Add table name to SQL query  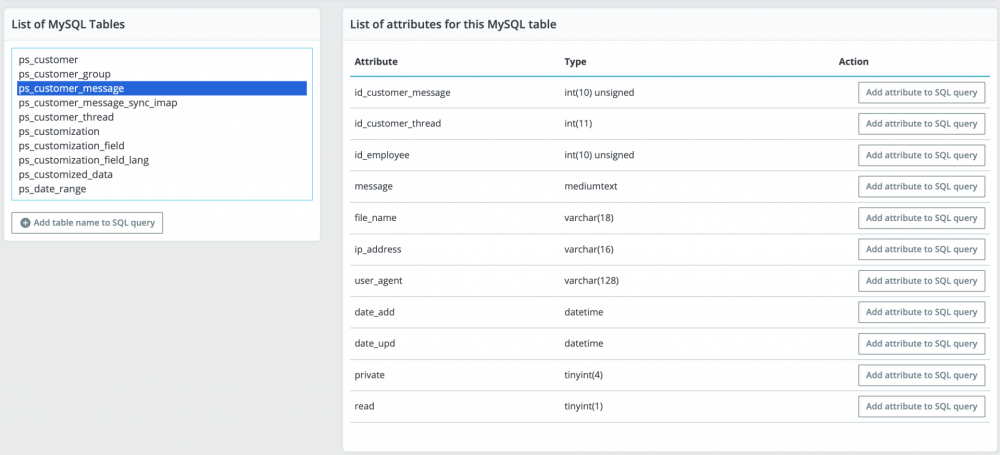click(x=87, y=222)
